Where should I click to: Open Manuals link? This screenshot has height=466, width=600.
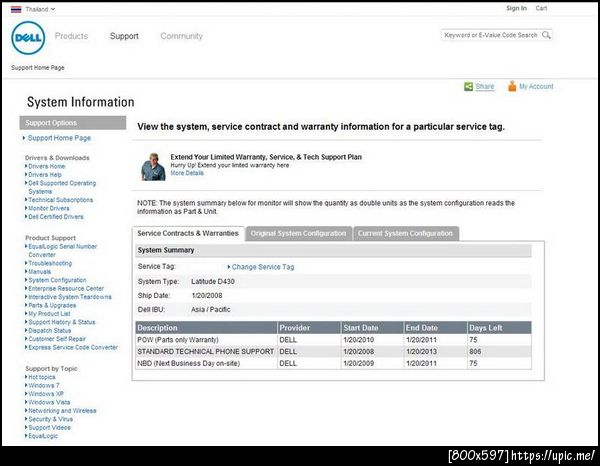(39, 272)
